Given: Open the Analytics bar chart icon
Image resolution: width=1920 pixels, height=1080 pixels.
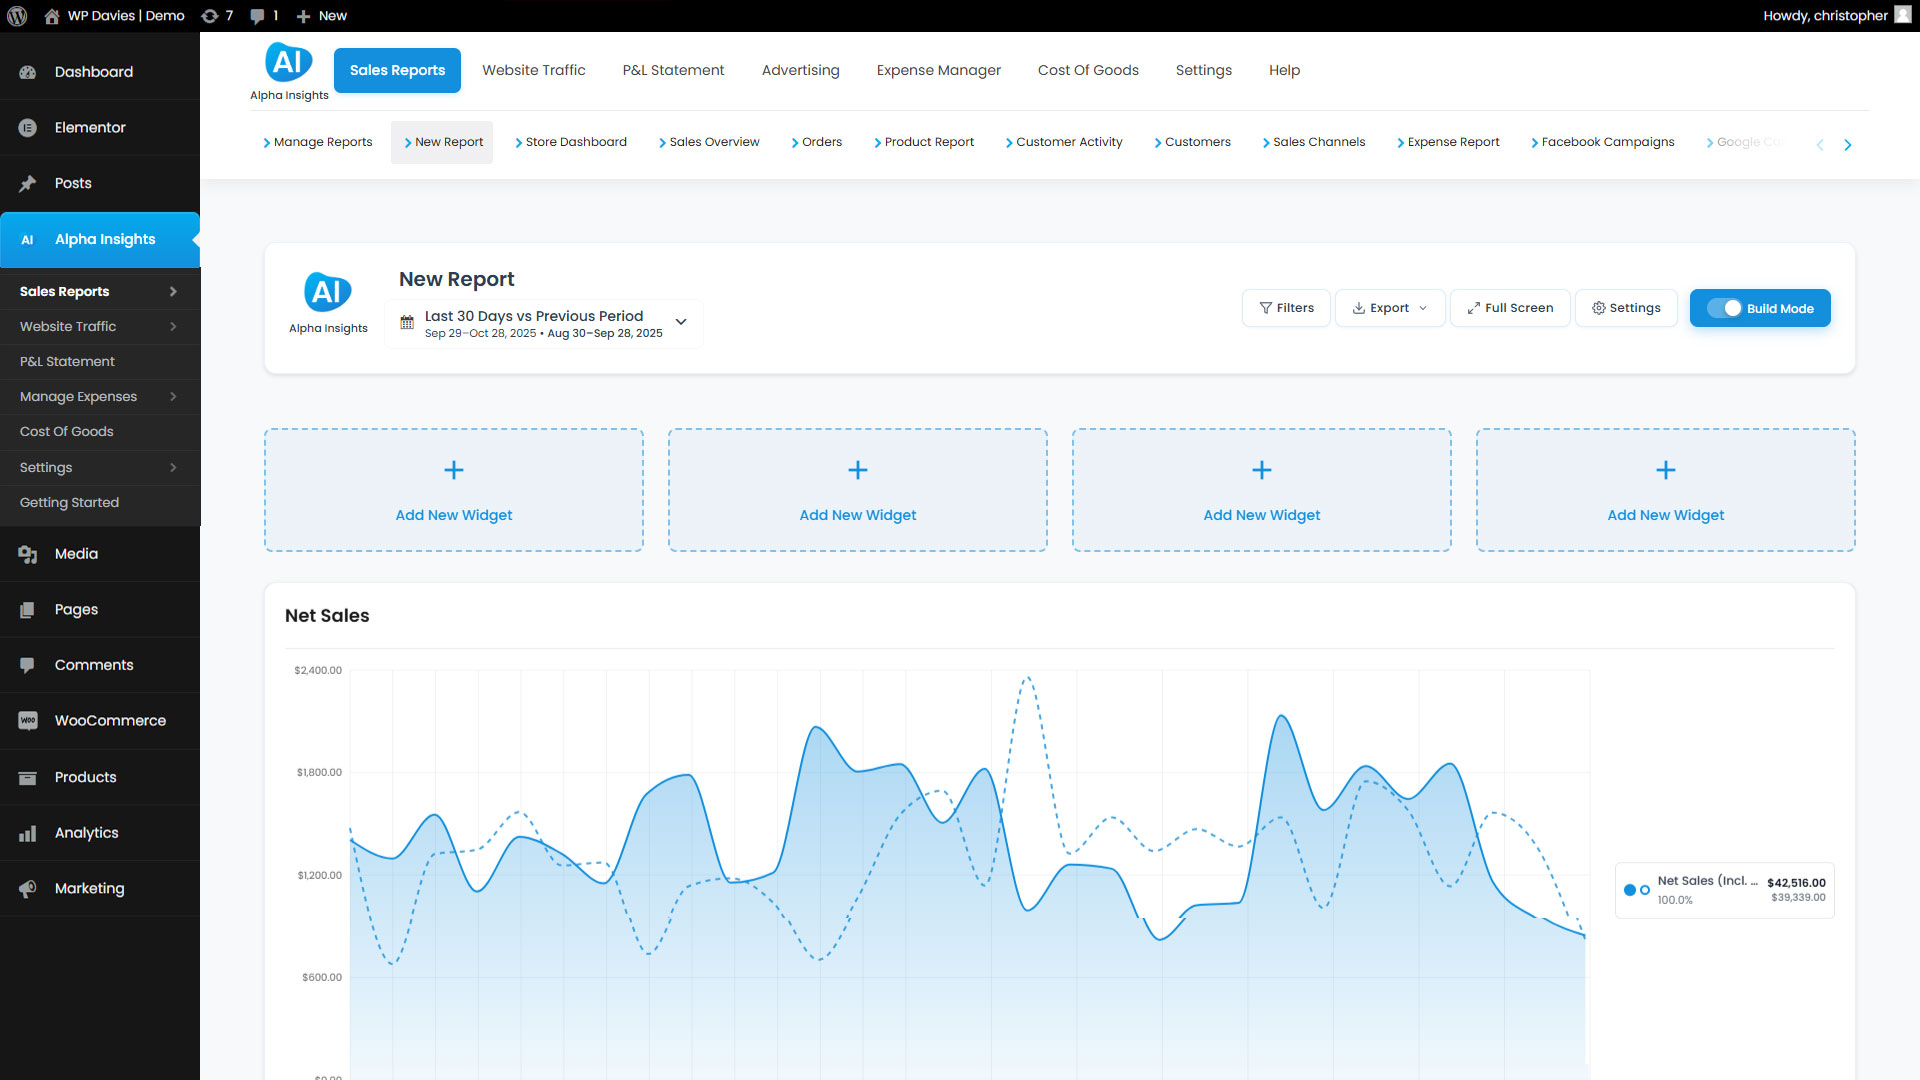Looking at the screenshot, I should pyautogui.click(x=28, y=833).
